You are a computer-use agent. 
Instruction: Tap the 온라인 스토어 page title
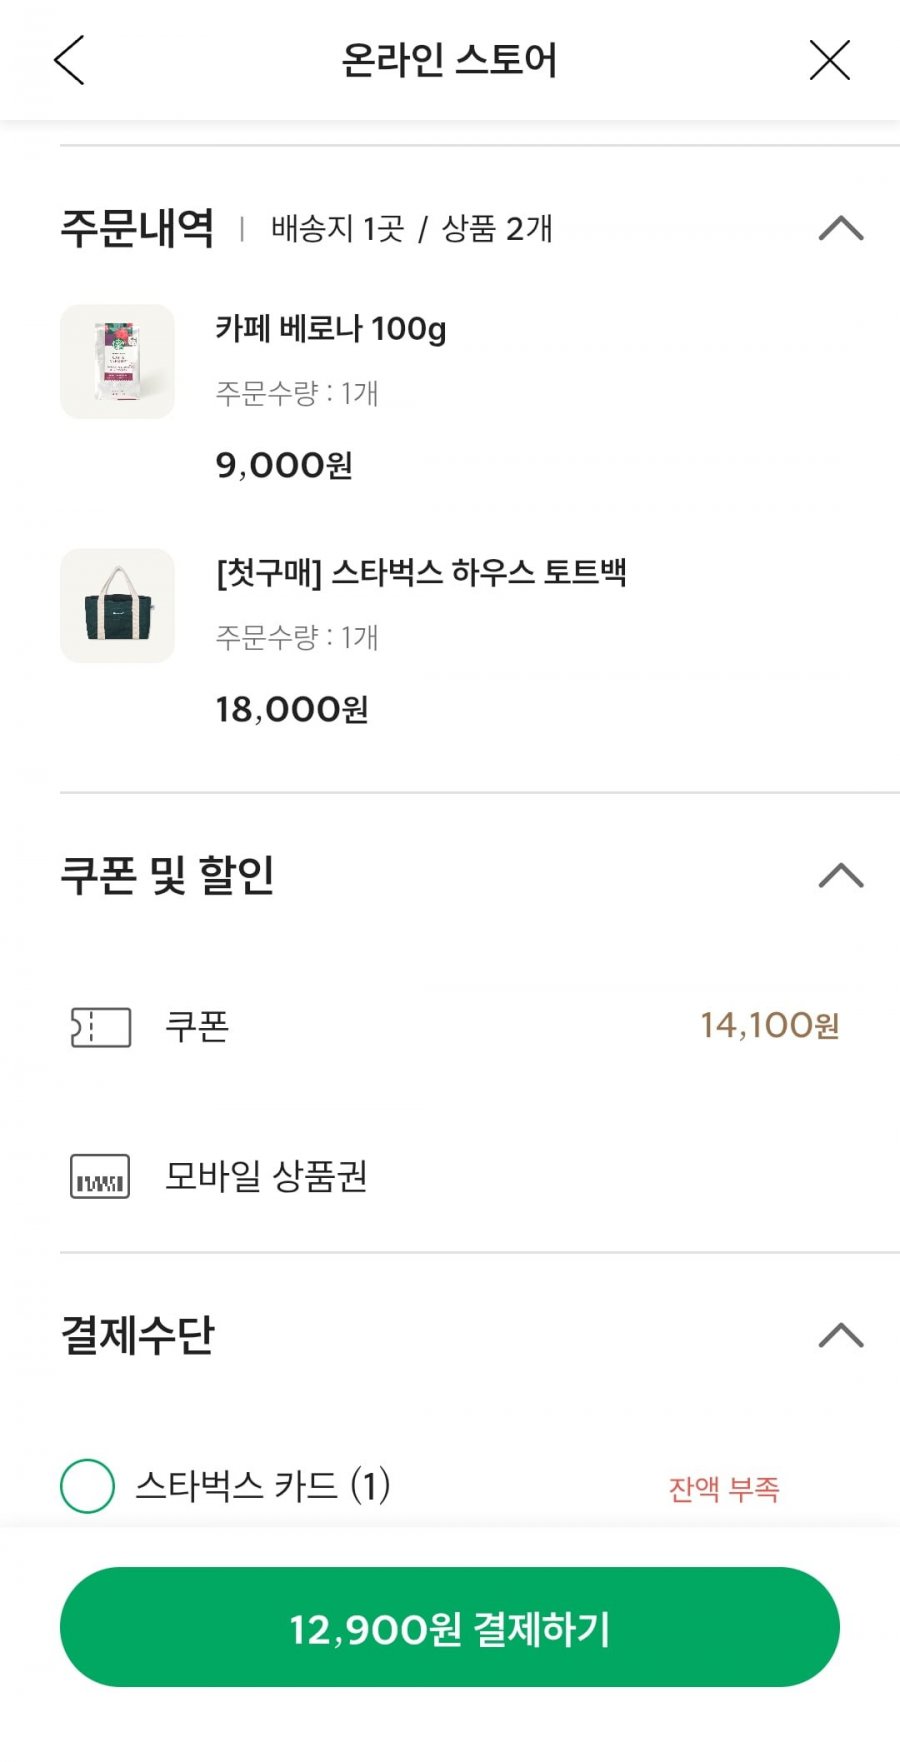click(x=449, y=61)
